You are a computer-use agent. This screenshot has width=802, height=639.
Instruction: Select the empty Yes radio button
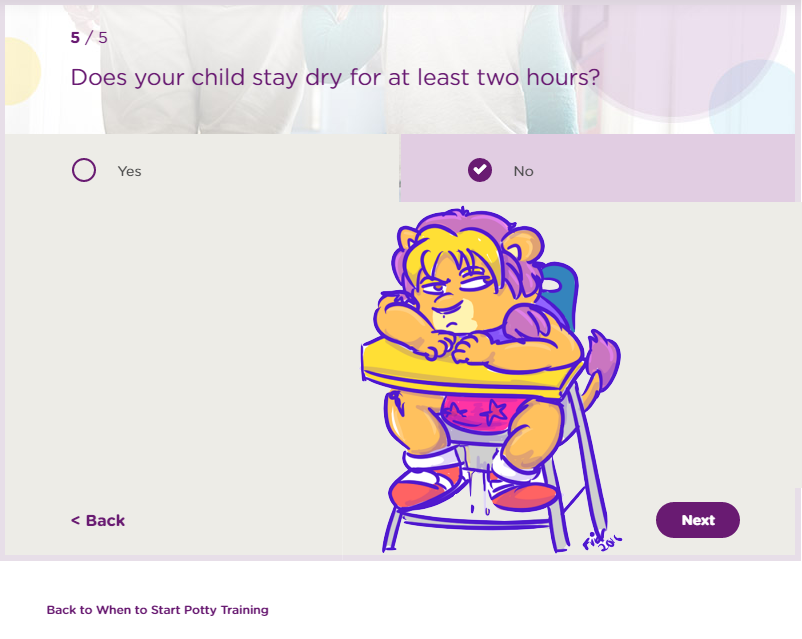point(84,170)
